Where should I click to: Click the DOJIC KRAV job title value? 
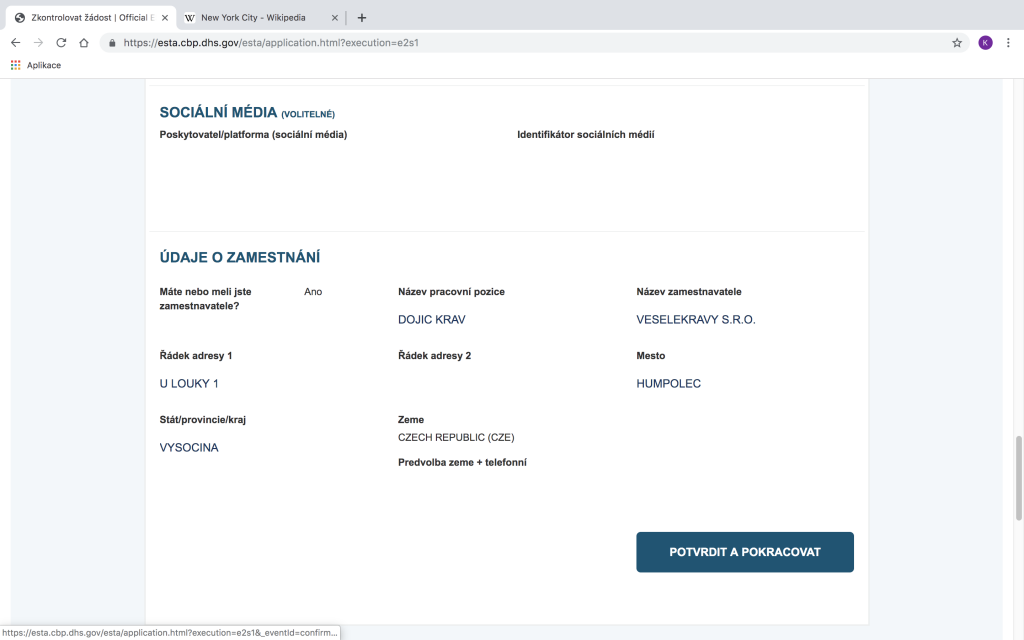pyautogui.click(x=431, y=320)
